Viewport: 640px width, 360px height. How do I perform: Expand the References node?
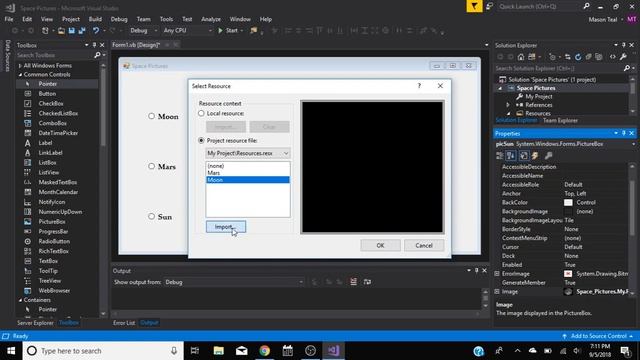(x=508, y=105)
